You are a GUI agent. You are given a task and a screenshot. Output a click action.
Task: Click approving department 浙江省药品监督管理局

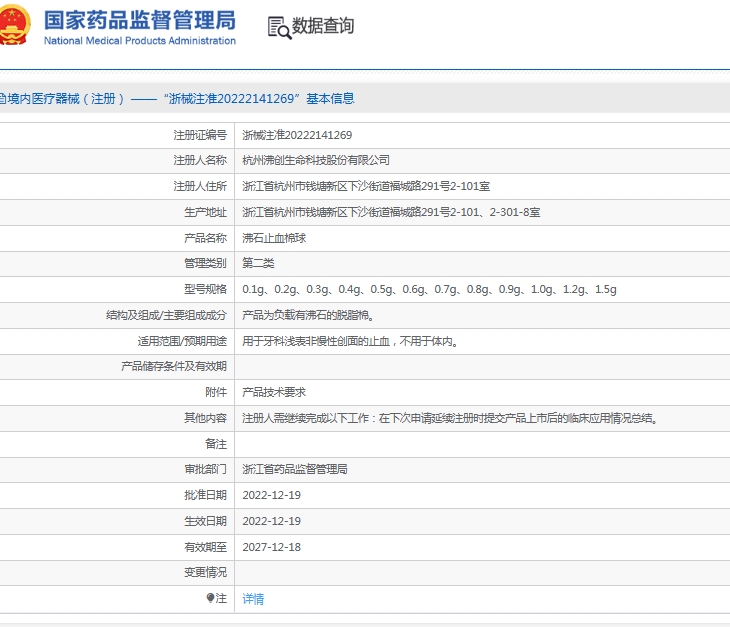coord(295,470)
